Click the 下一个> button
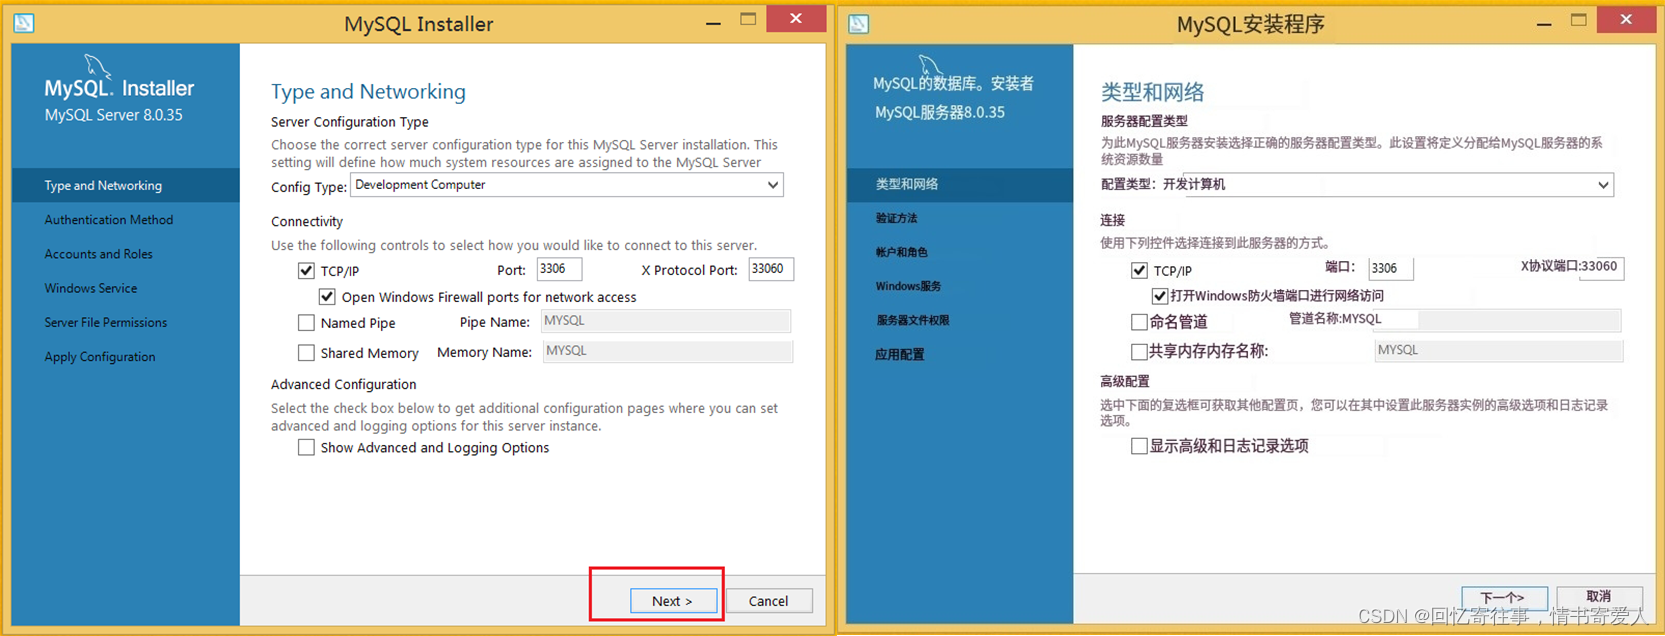This screenshot has width=1665, height=636. pos(1504,598)
